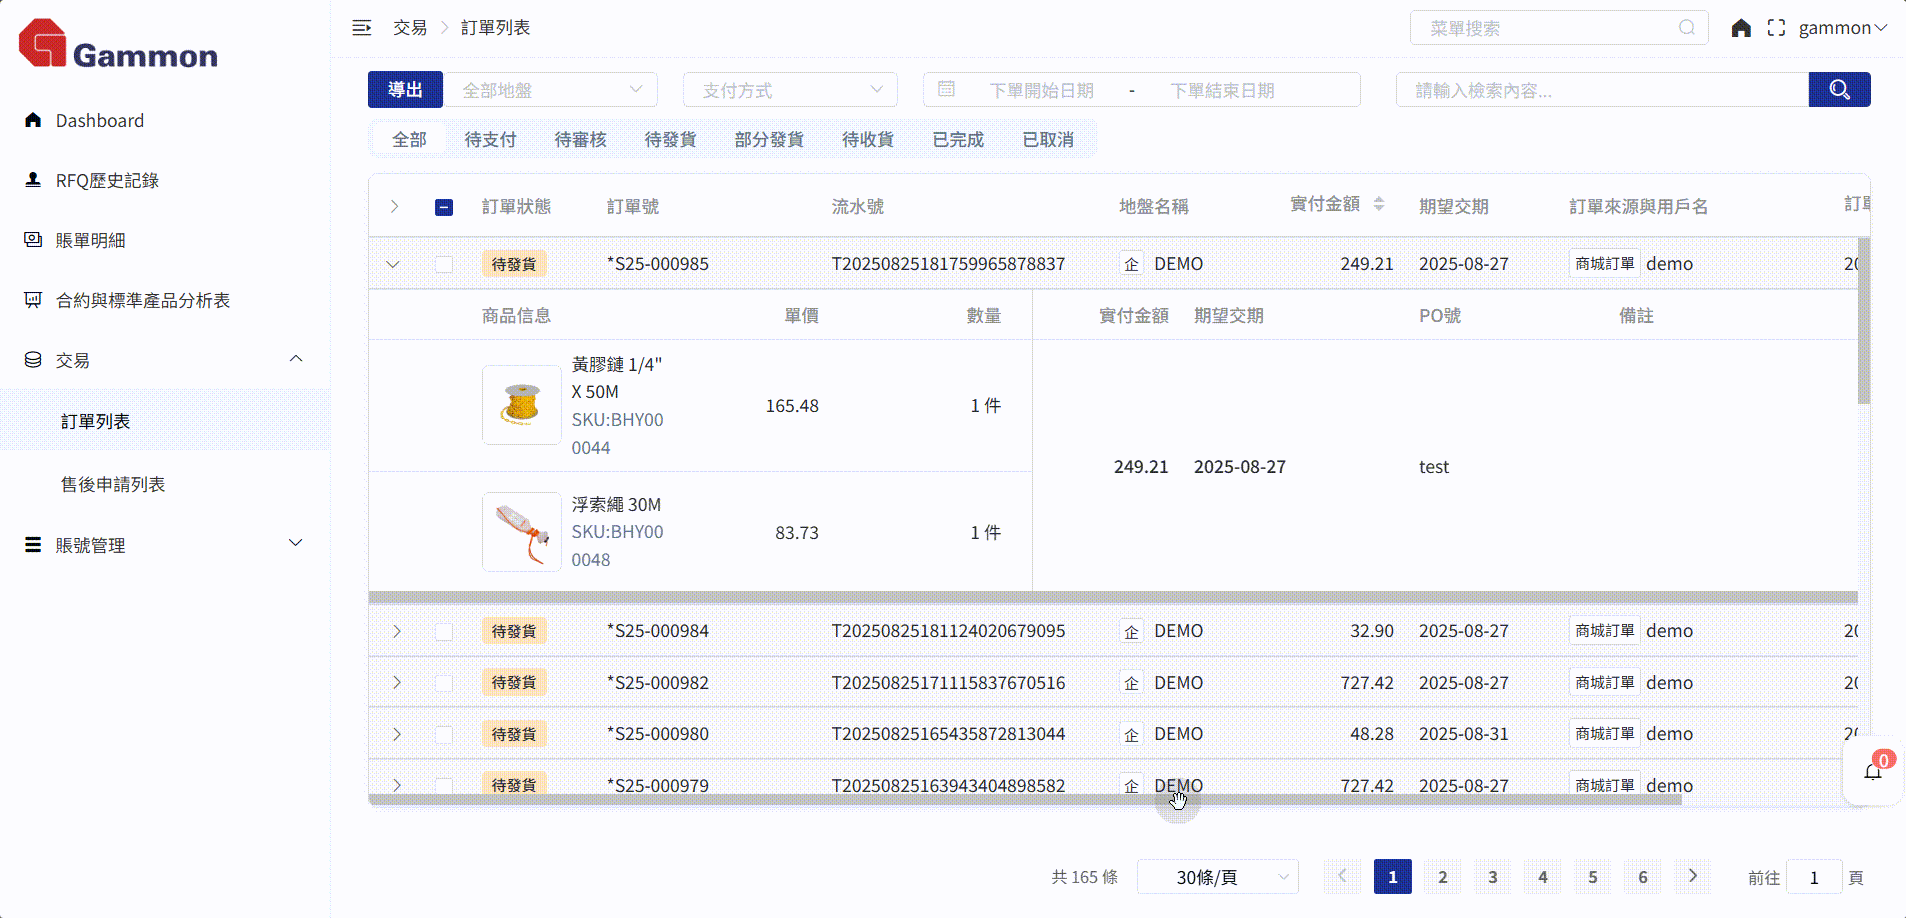Click the calendar icon in date range
Image resolution: width=1906 pixels, height=918 pixels.
coord(946,90)
